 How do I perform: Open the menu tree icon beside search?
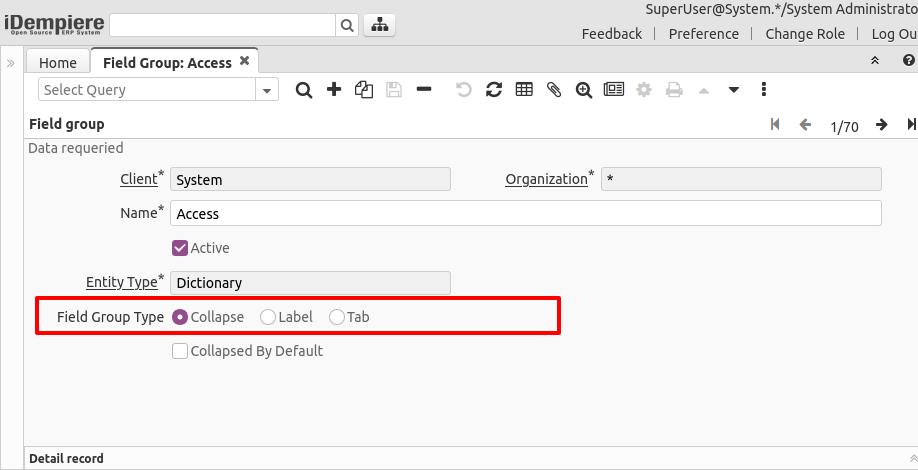click(x=379, y=25)
